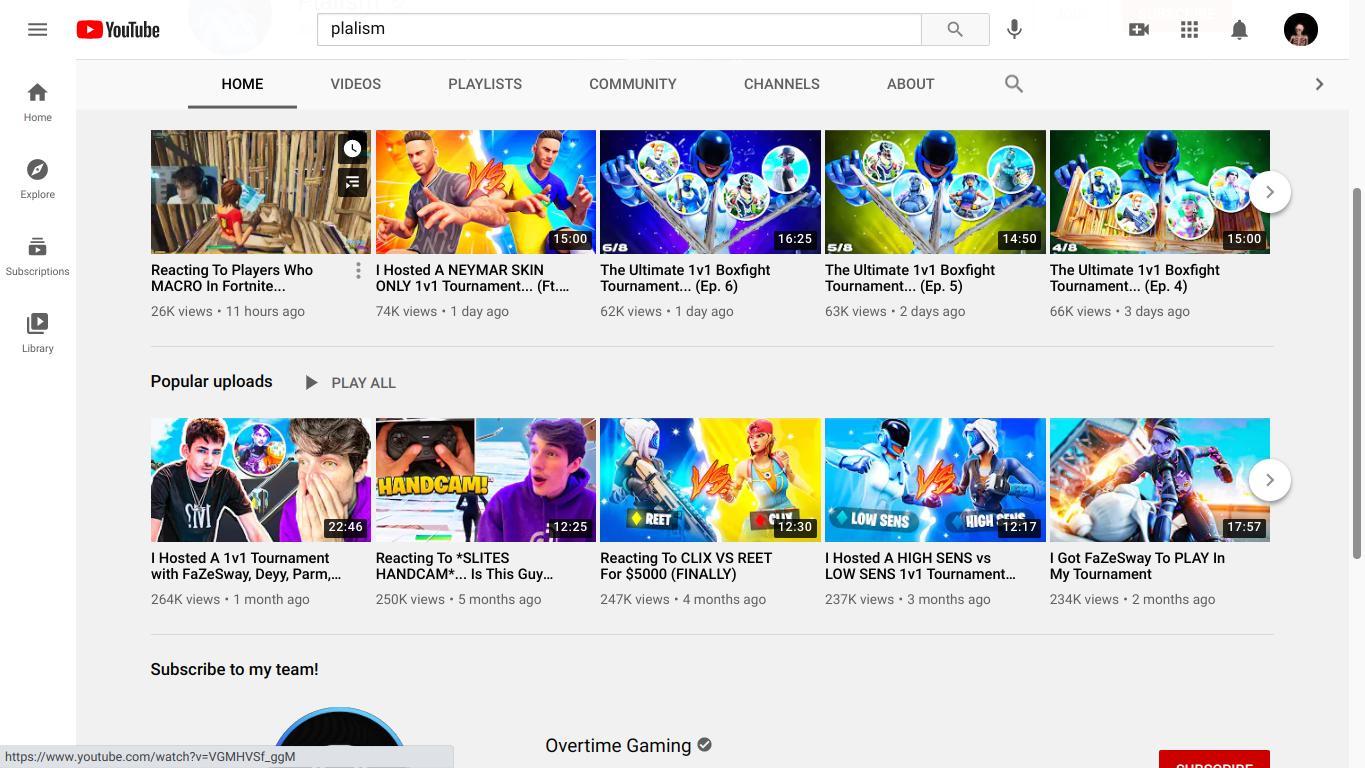
Task: Start voice search with microphone
Action: (1014, 29)
